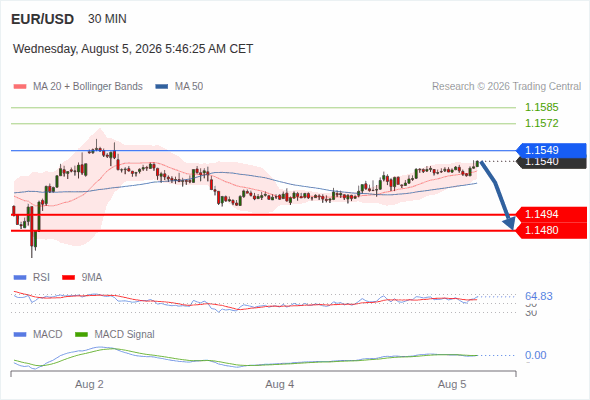
Task: Click the EUR/USD pair title
Action: [43, 19]
